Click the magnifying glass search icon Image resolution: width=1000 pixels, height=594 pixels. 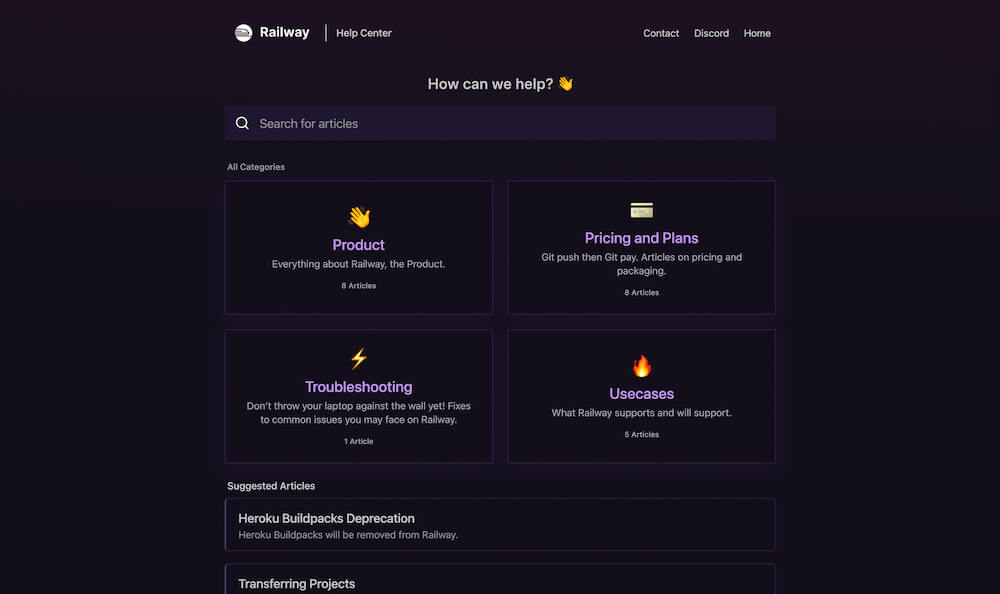[x=242, y=123]
